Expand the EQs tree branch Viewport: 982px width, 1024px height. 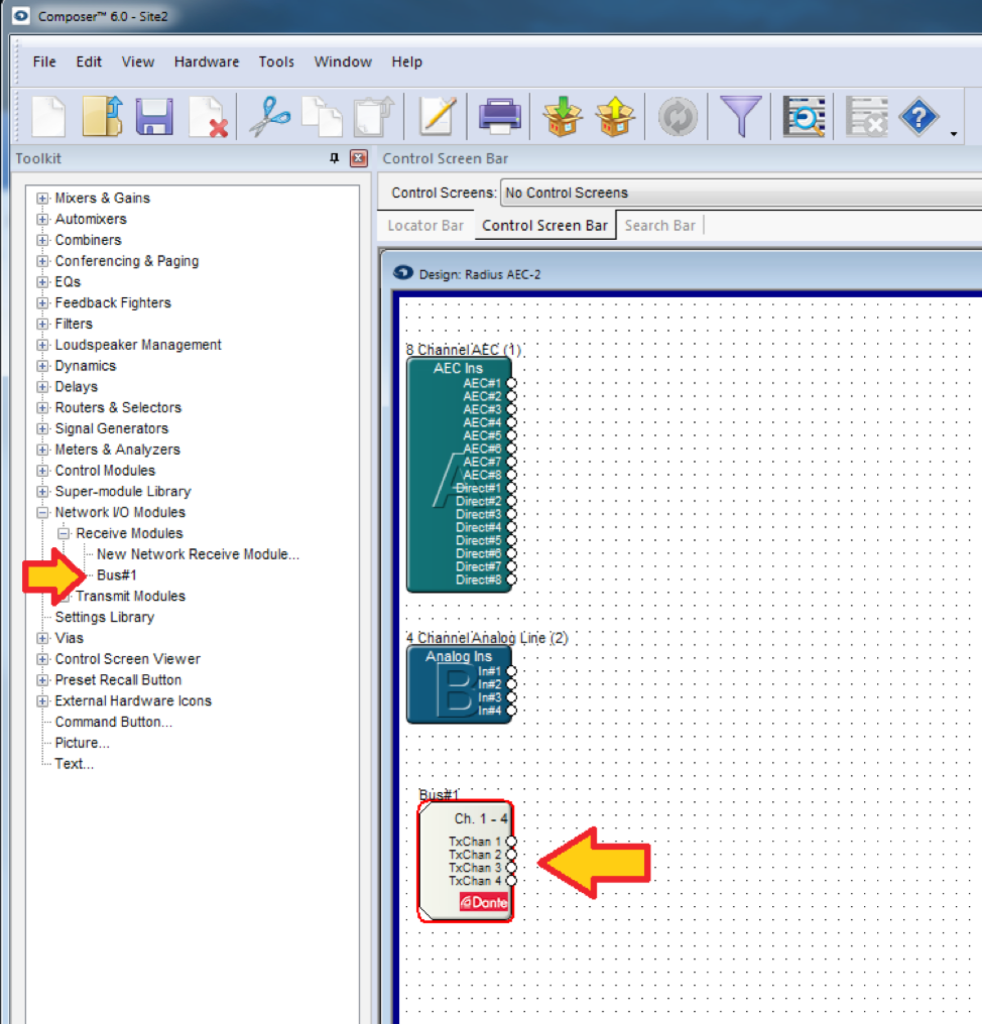click(41, 282)
